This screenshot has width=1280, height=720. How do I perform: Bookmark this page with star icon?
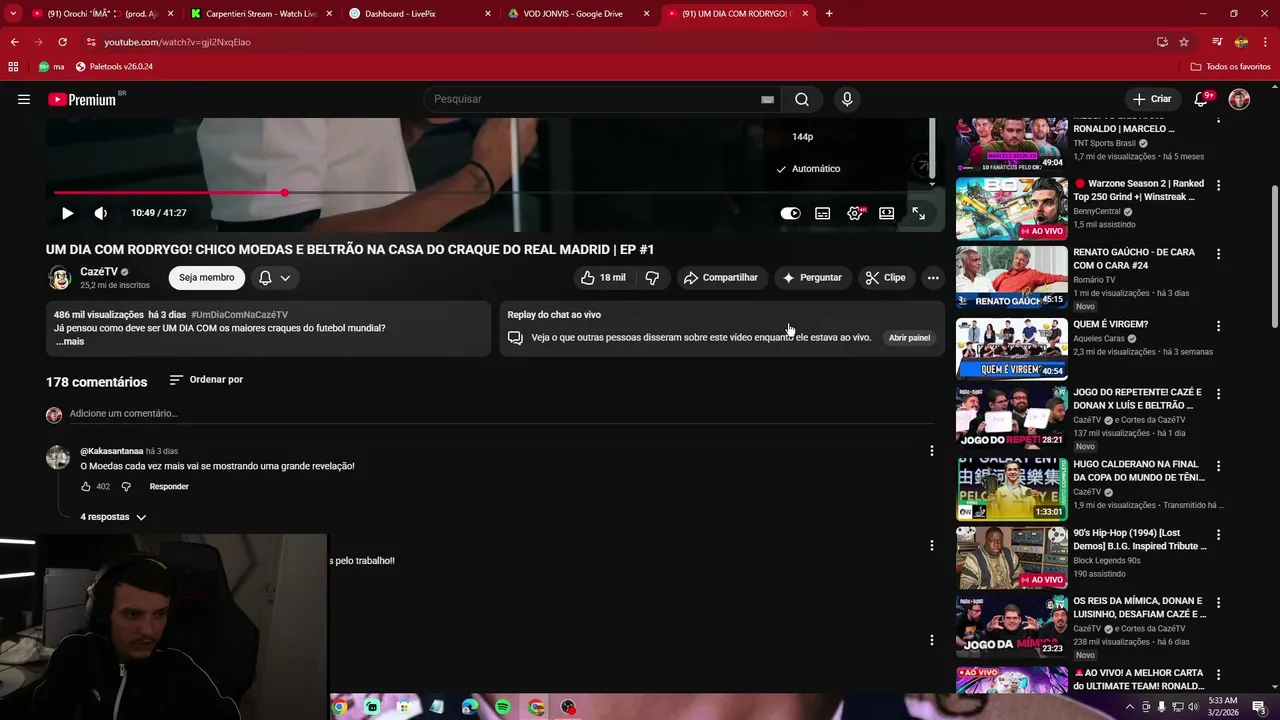[1184, 42]
